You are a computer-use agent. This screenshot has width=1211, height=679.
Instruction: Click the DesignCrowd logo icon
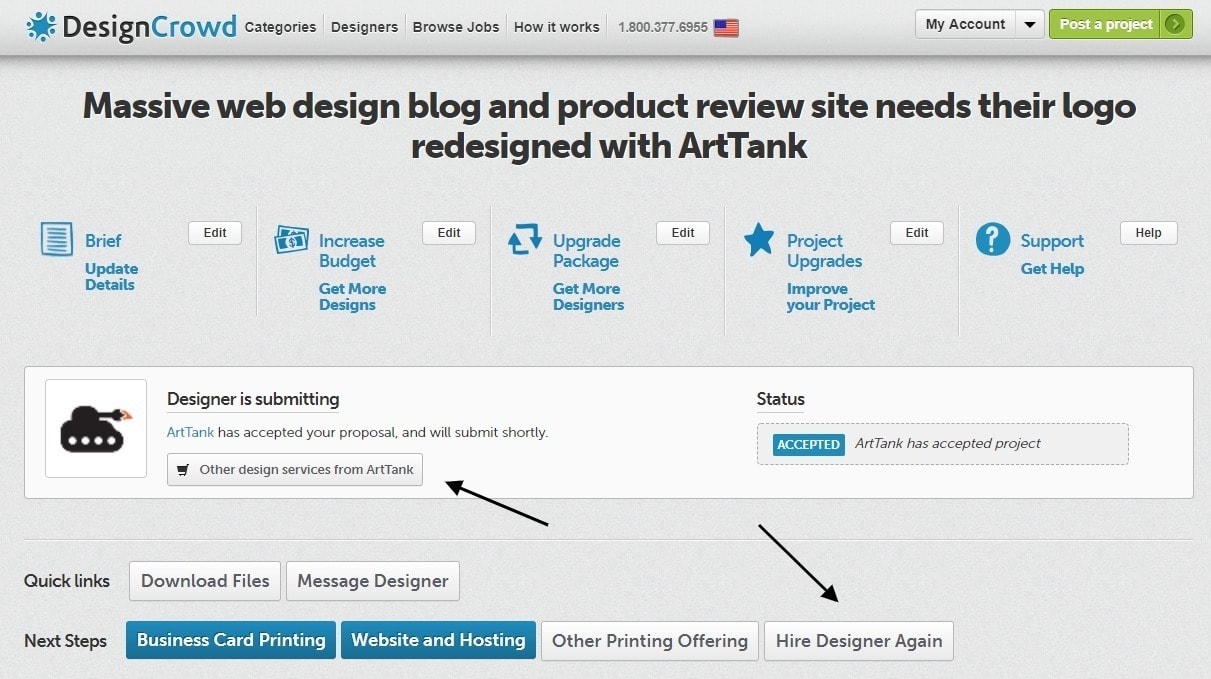tap(41, 27)
